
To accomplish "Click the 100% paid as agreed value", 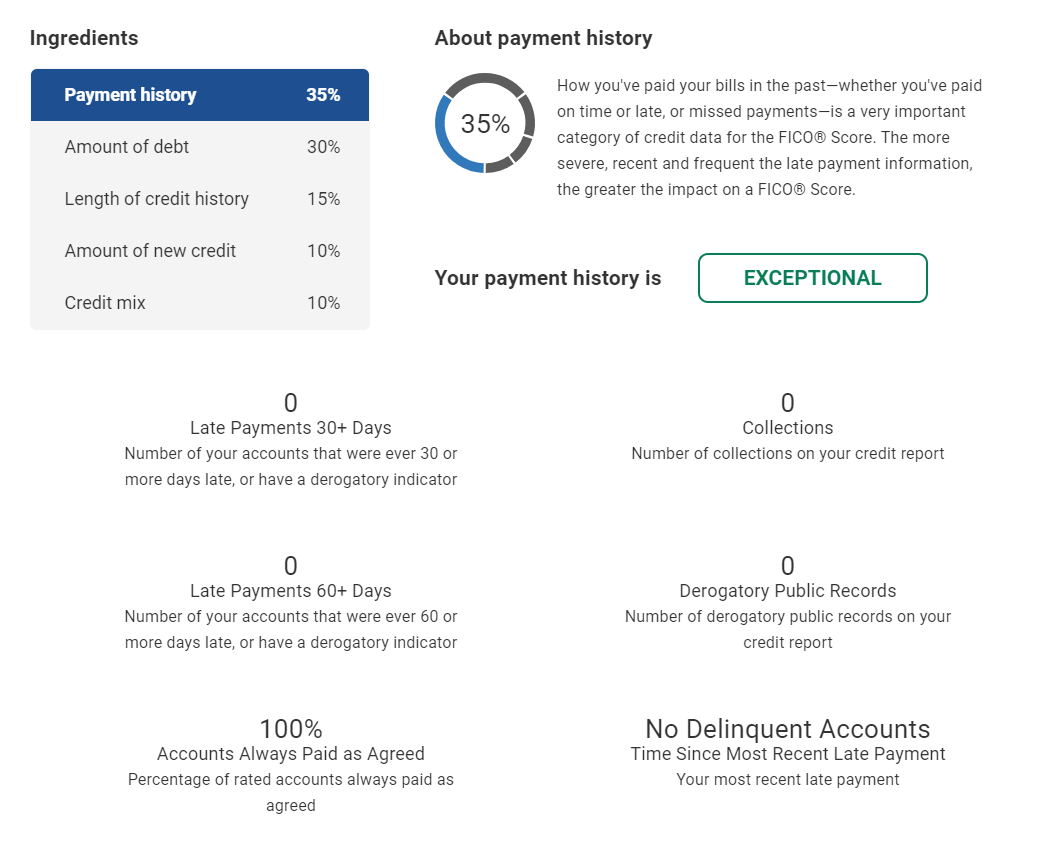I will [291, 729].
